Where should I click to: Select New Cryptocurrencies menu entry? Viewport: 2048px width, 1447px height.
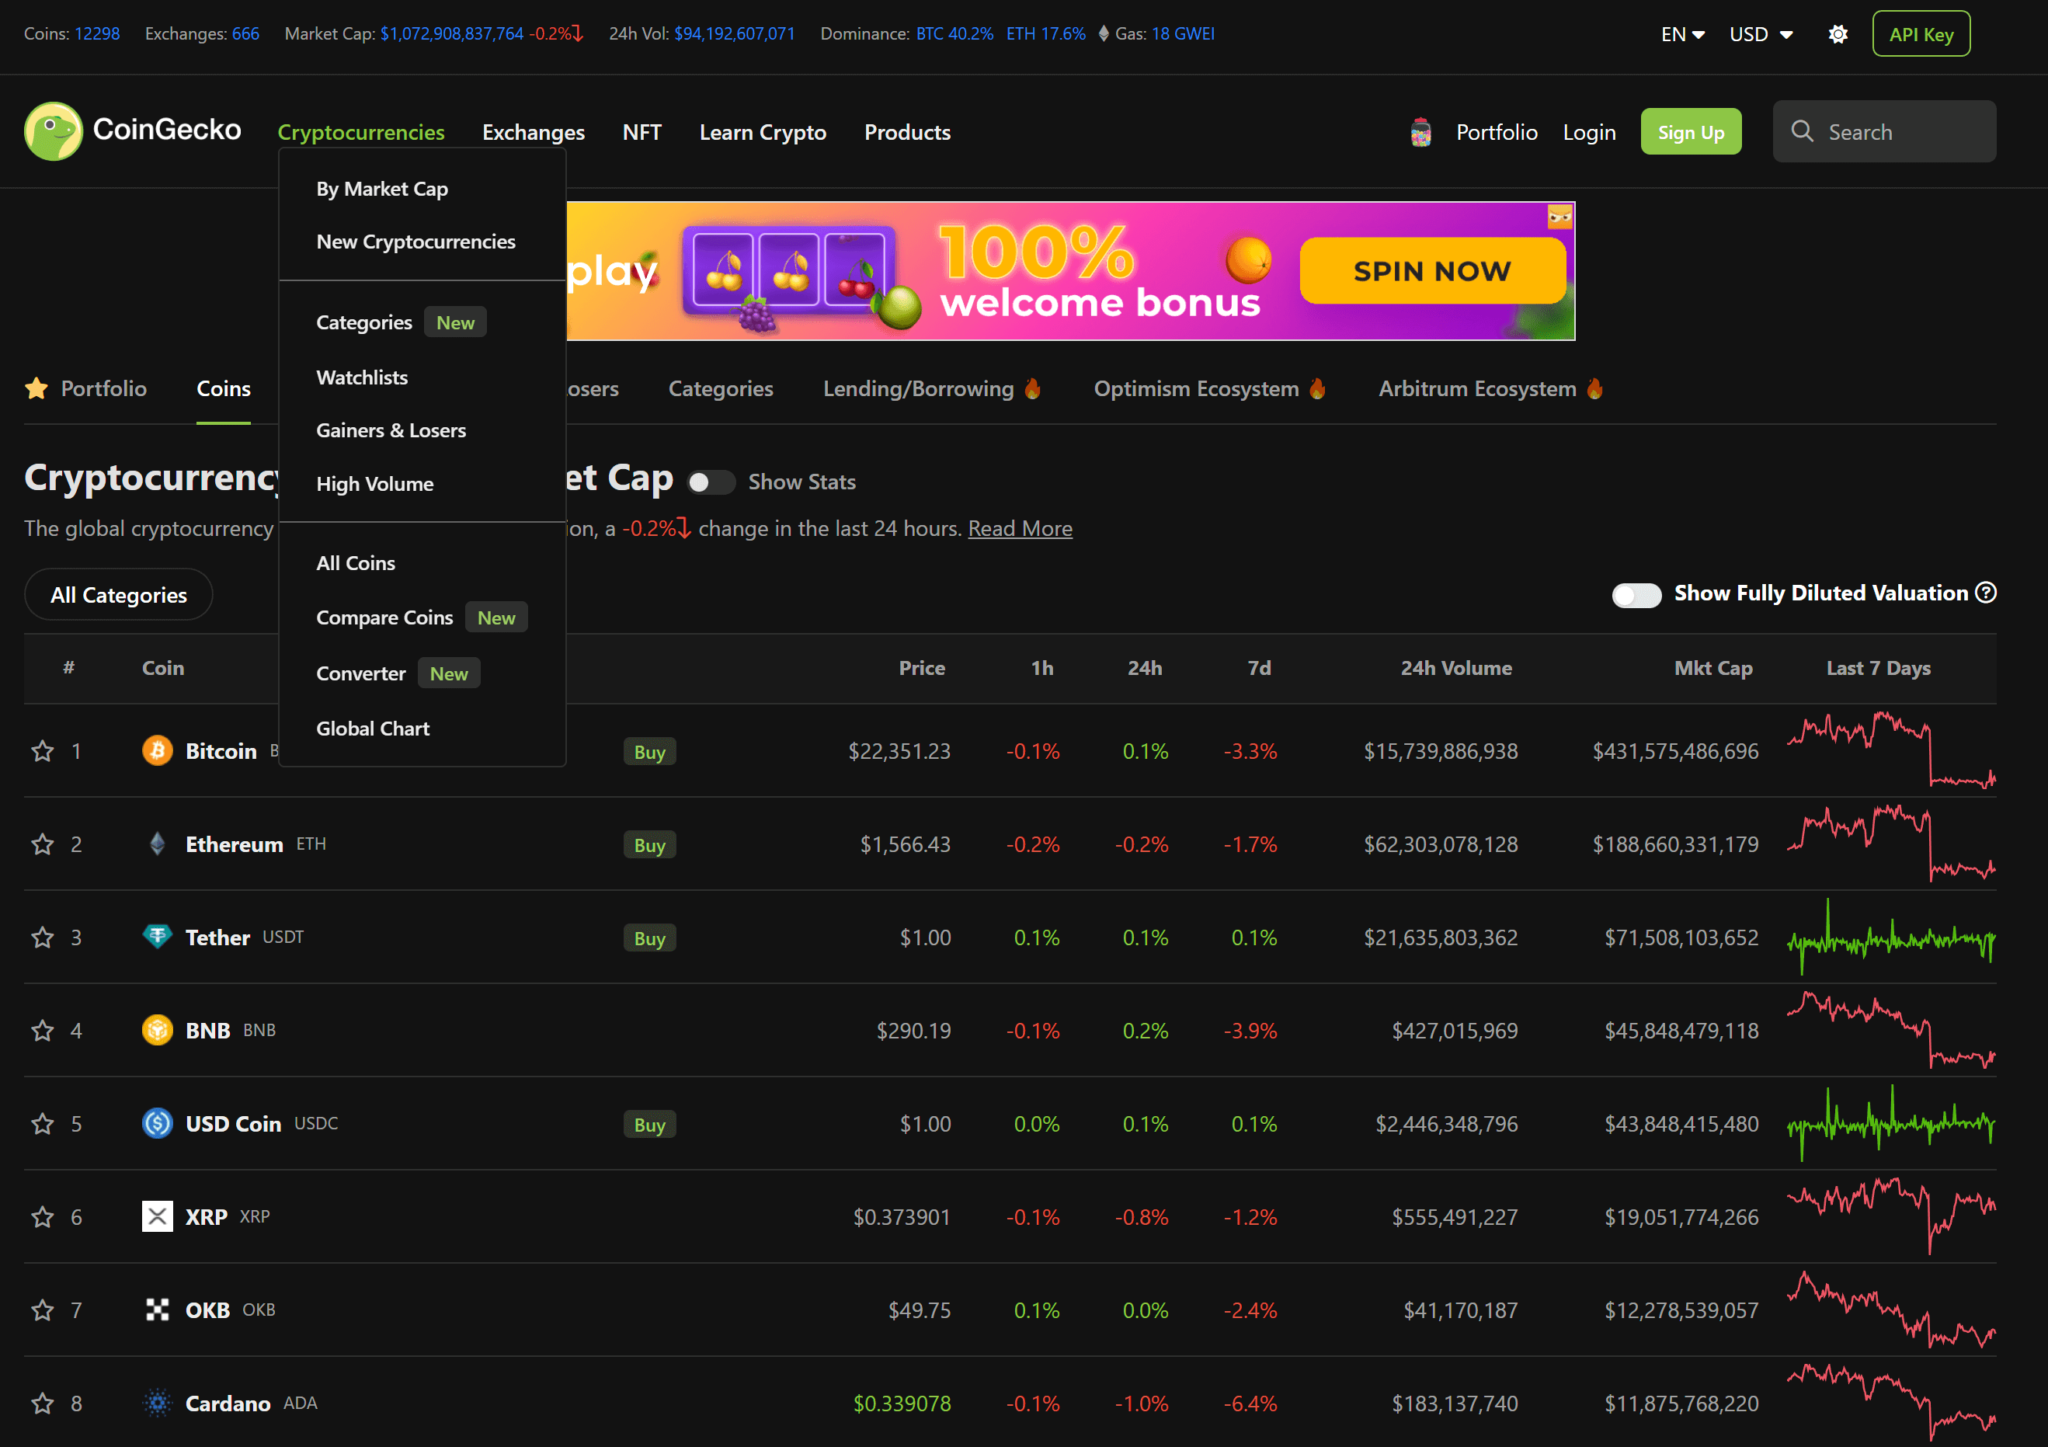[416, 242]
